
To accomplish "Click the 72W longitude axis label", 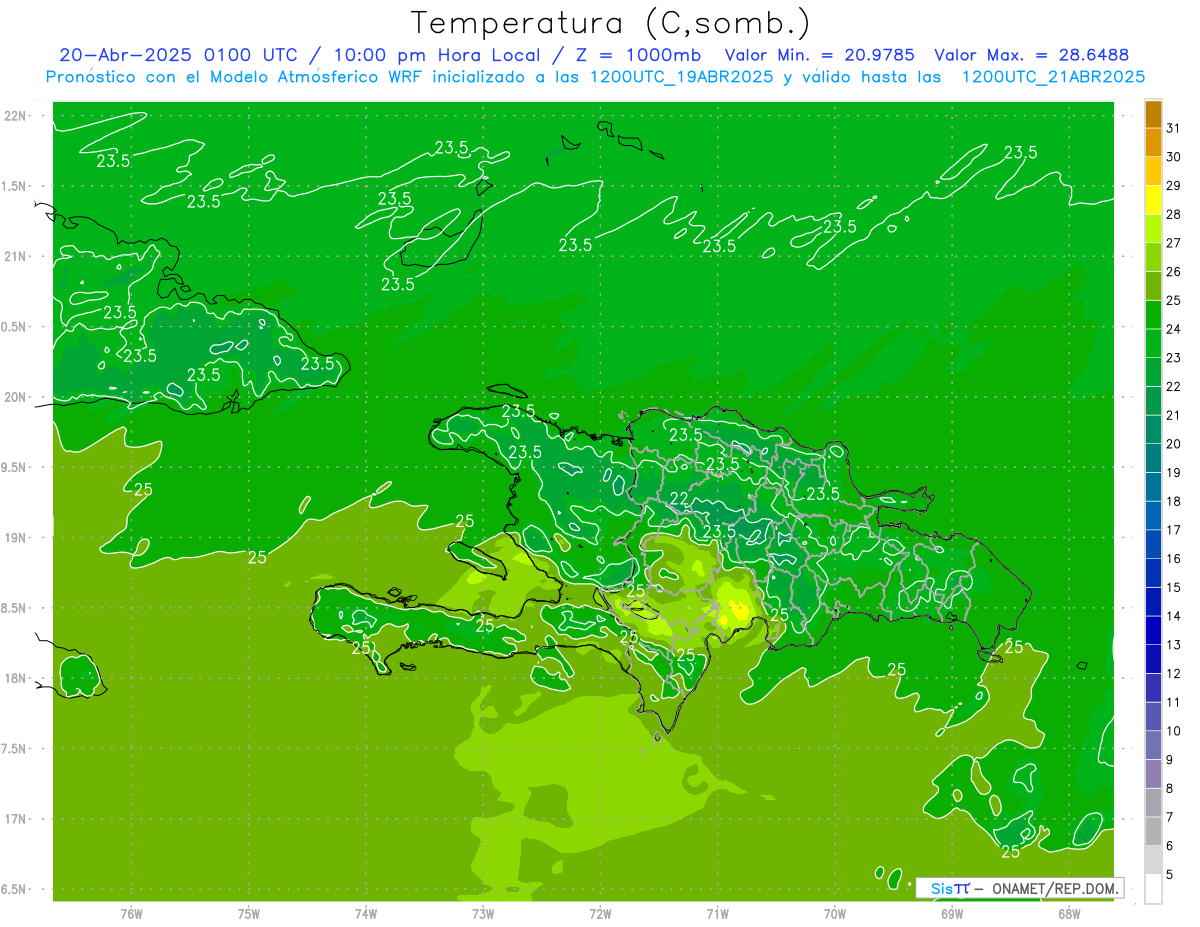I will (600, 913).
